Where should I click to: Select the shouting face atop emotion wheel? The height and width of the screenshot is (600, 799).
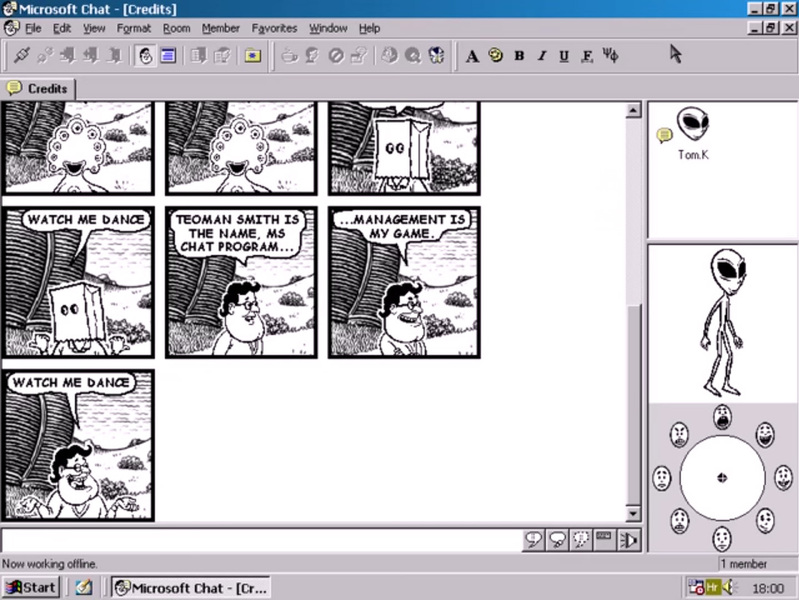pyautogui.click(x=722, y=417)
